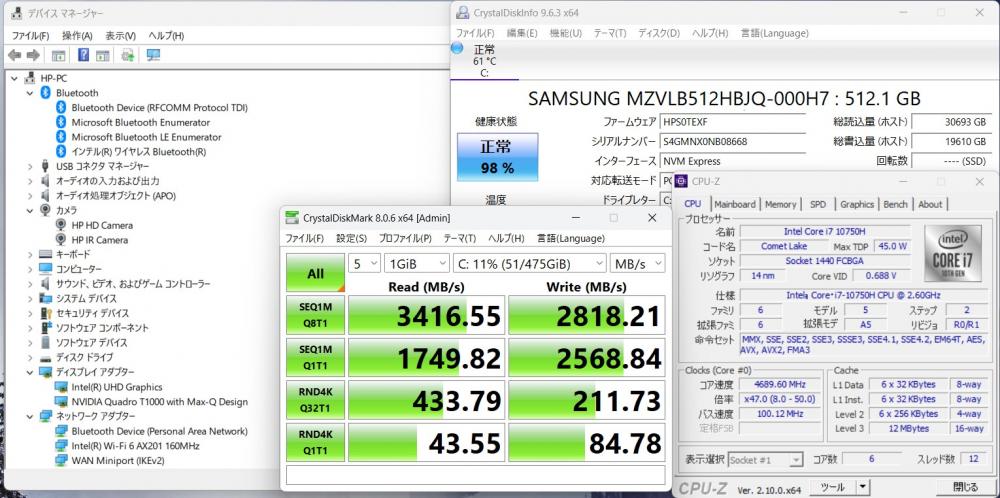The width and height of the screenshot is (1000, 498).
Task: Open 操作(A) menu in Device Manager
Action: (x=77, y=36)
